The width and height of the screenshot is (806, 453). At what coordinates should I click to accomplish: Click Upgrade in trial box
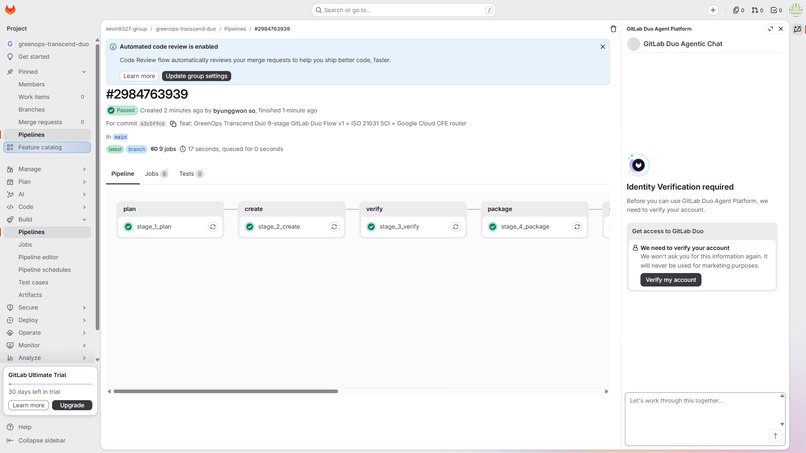pyautogui.click(x=72, y=405)
